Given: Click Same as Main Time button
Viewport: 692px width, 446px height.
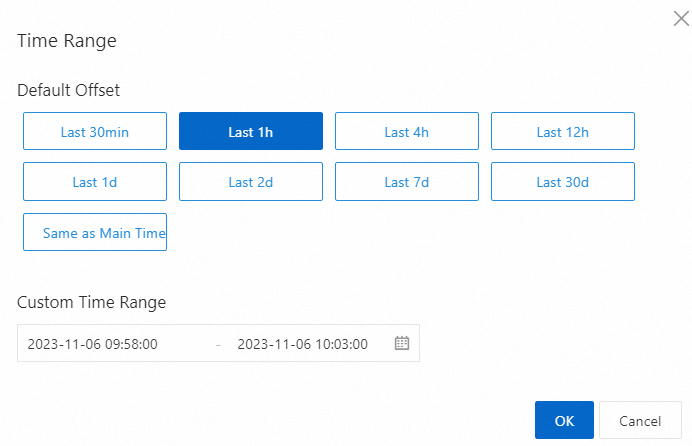Looking at the screenshot, I should click(95, 232).
